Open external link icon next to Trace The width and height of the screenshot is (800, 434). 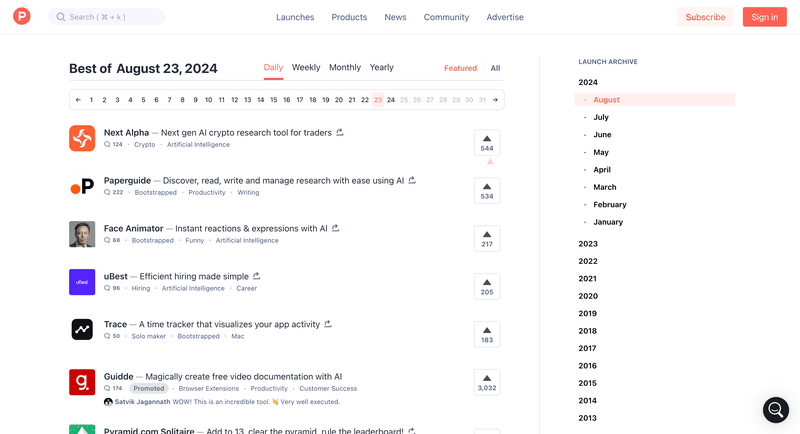click(328, 324)
